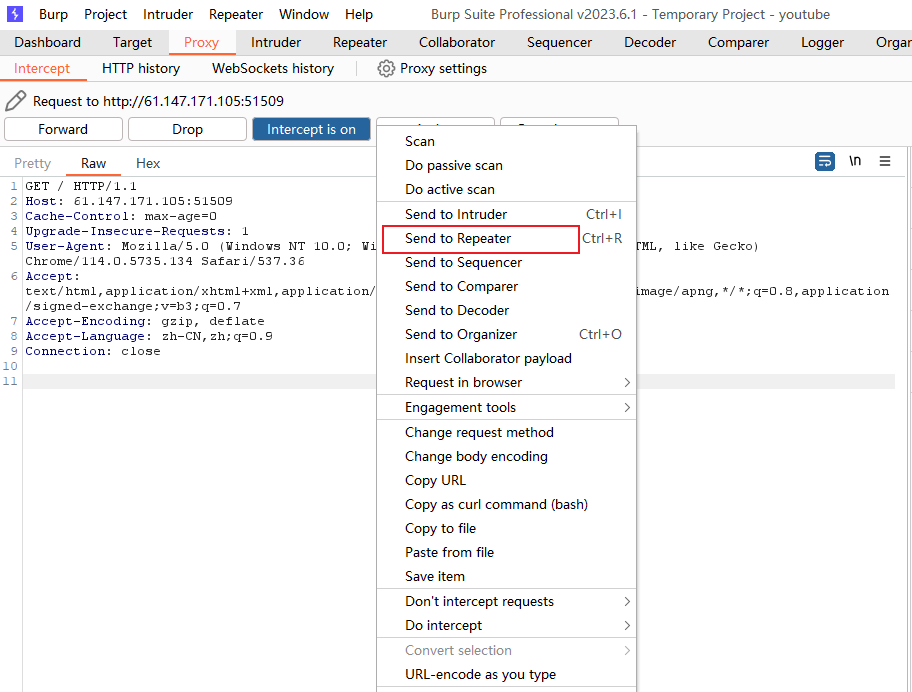Open the Help menu
912x692 pixels.
[358, 15]
